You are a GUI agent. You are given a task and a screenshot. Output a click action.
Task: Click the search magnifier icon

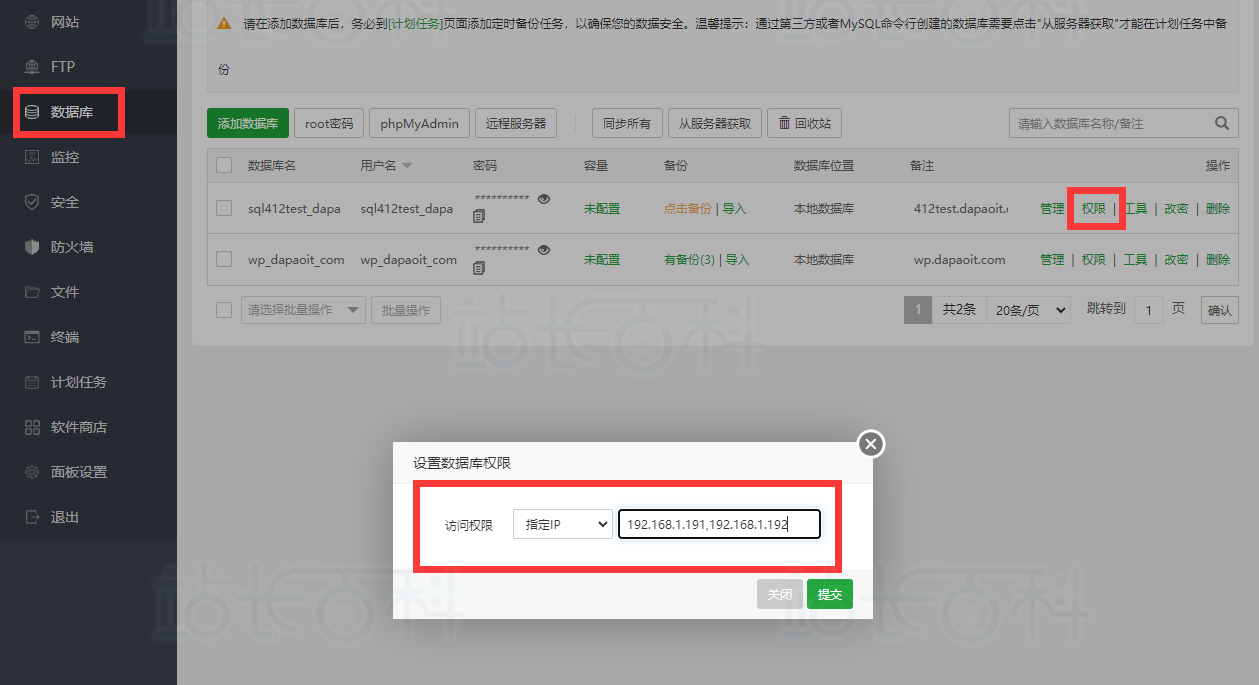1221,123
